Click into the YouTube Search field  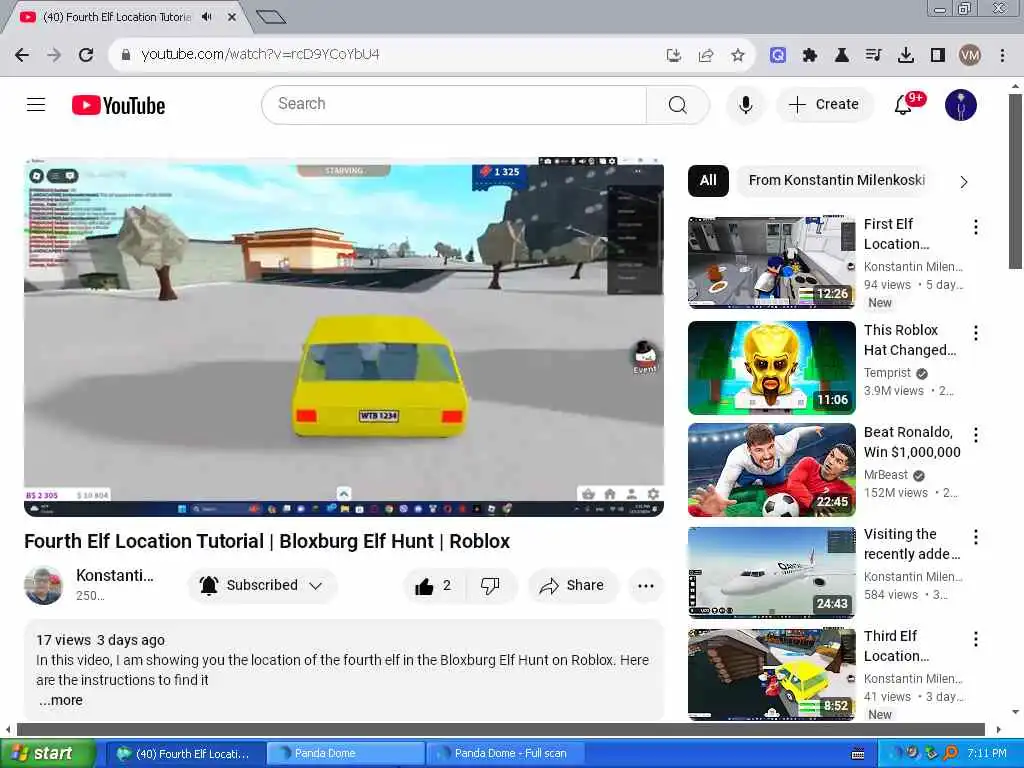(x=455, y=104)
